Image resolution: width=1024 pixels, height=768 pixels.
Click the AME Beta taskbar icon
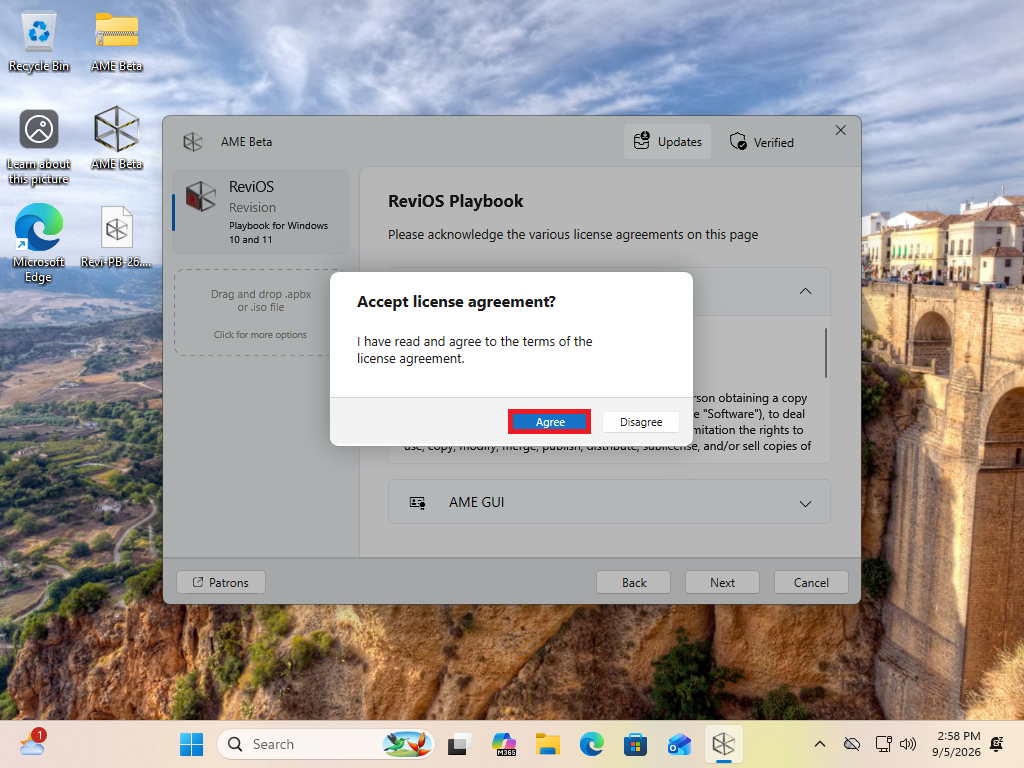click(723, 744)
